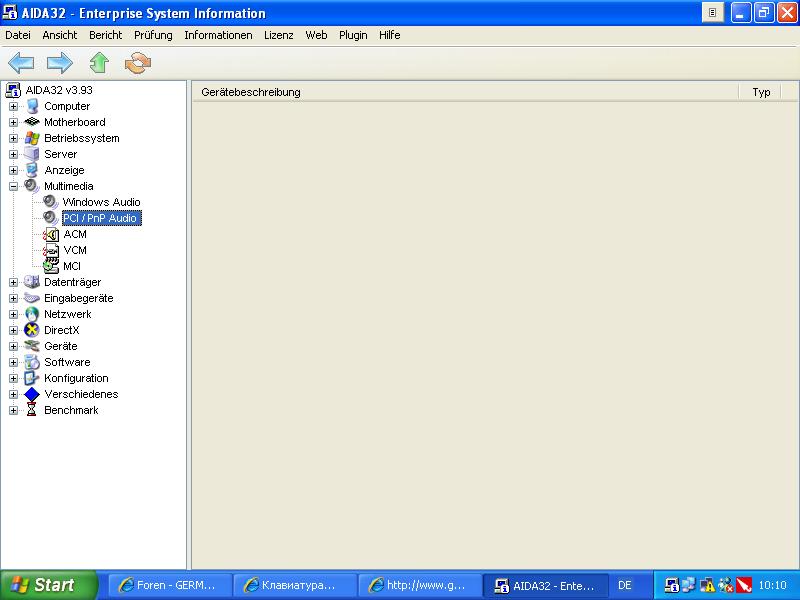The height and width of the screenshot is (600, 800).
Task: Expand the Software node
Action: coord(13,362)
